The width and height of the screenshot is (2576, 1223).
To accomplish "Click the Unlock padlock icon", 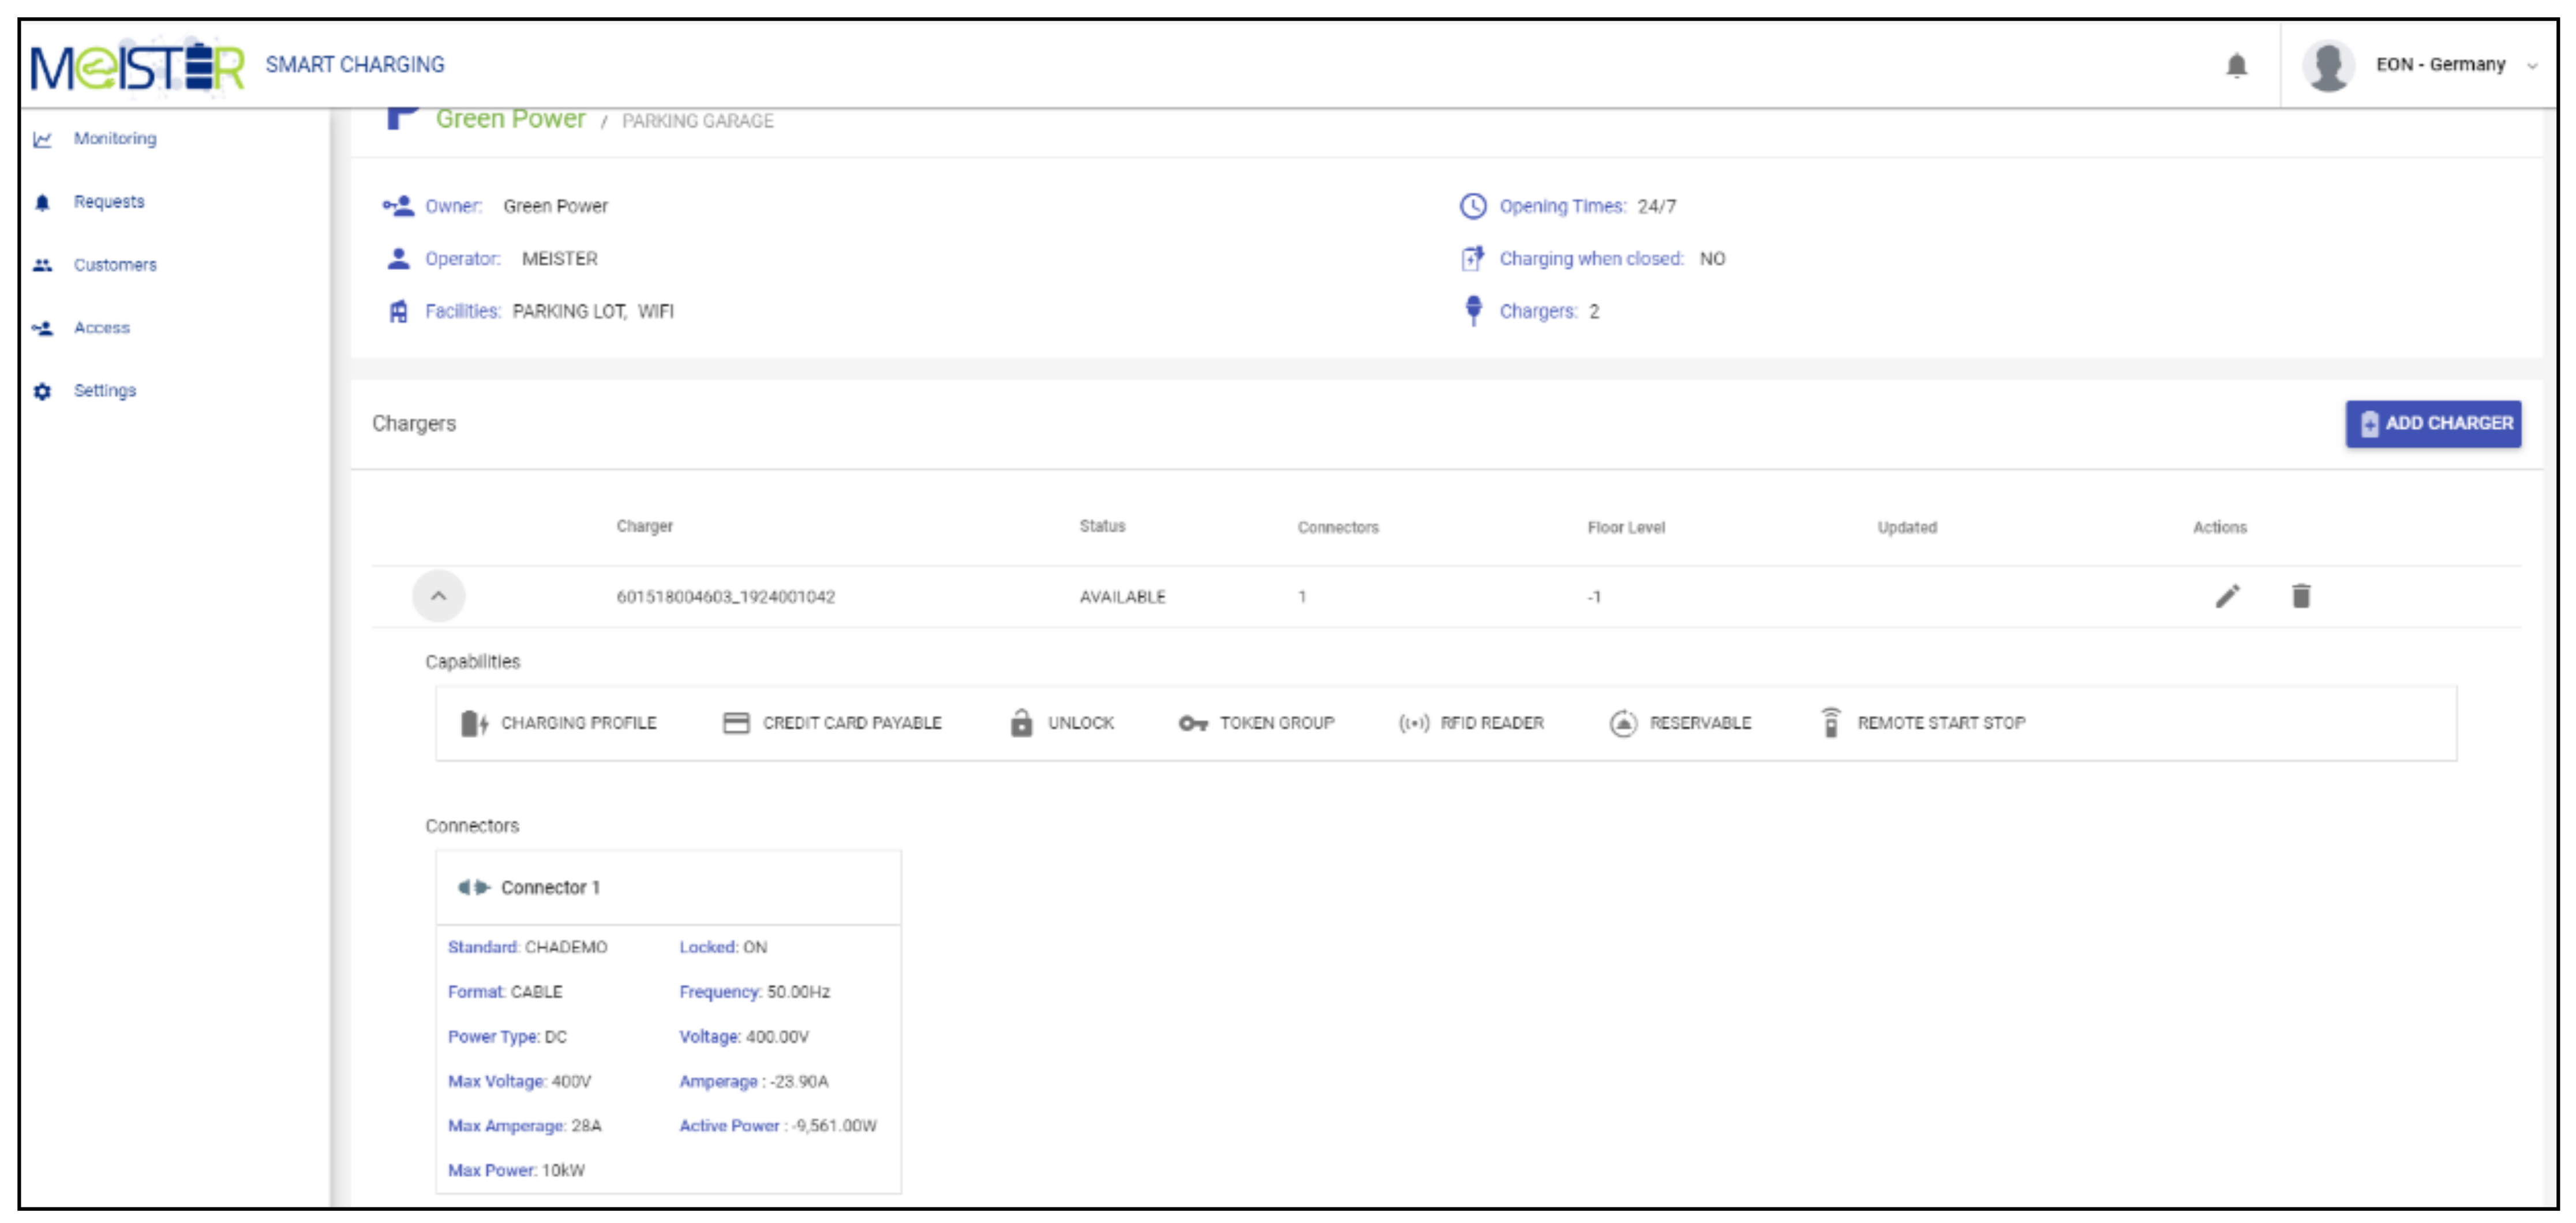I will [x=1020, y=723].
